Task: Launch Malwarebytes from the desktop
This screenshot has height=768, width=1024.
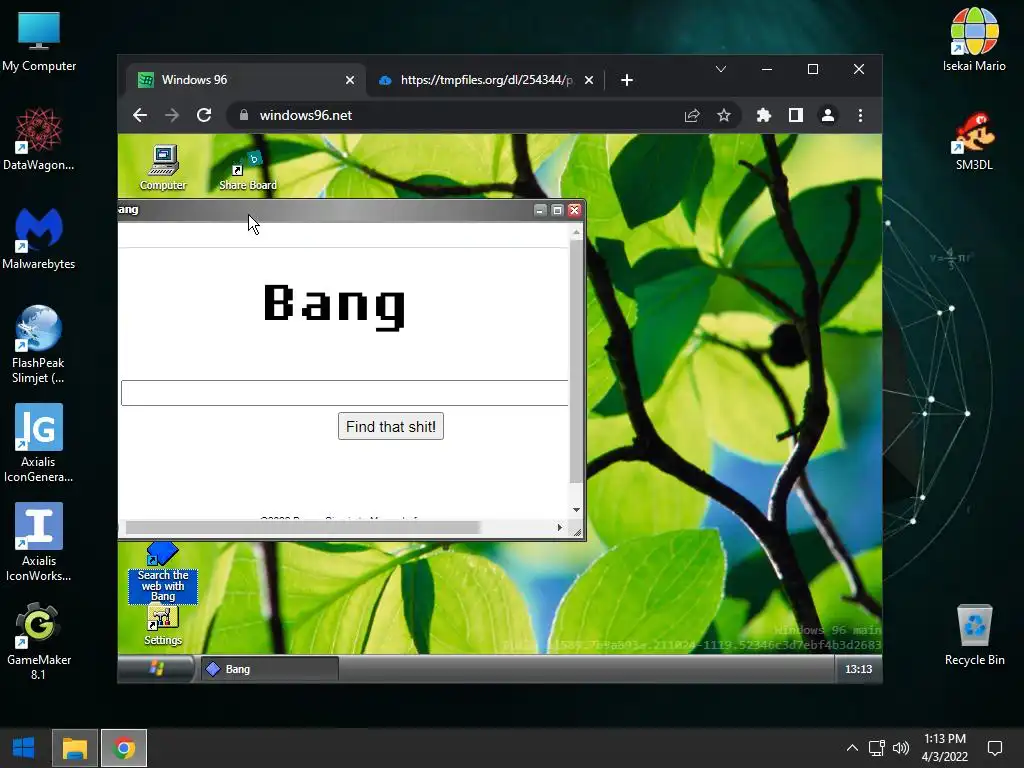Action: click(39, 238)
